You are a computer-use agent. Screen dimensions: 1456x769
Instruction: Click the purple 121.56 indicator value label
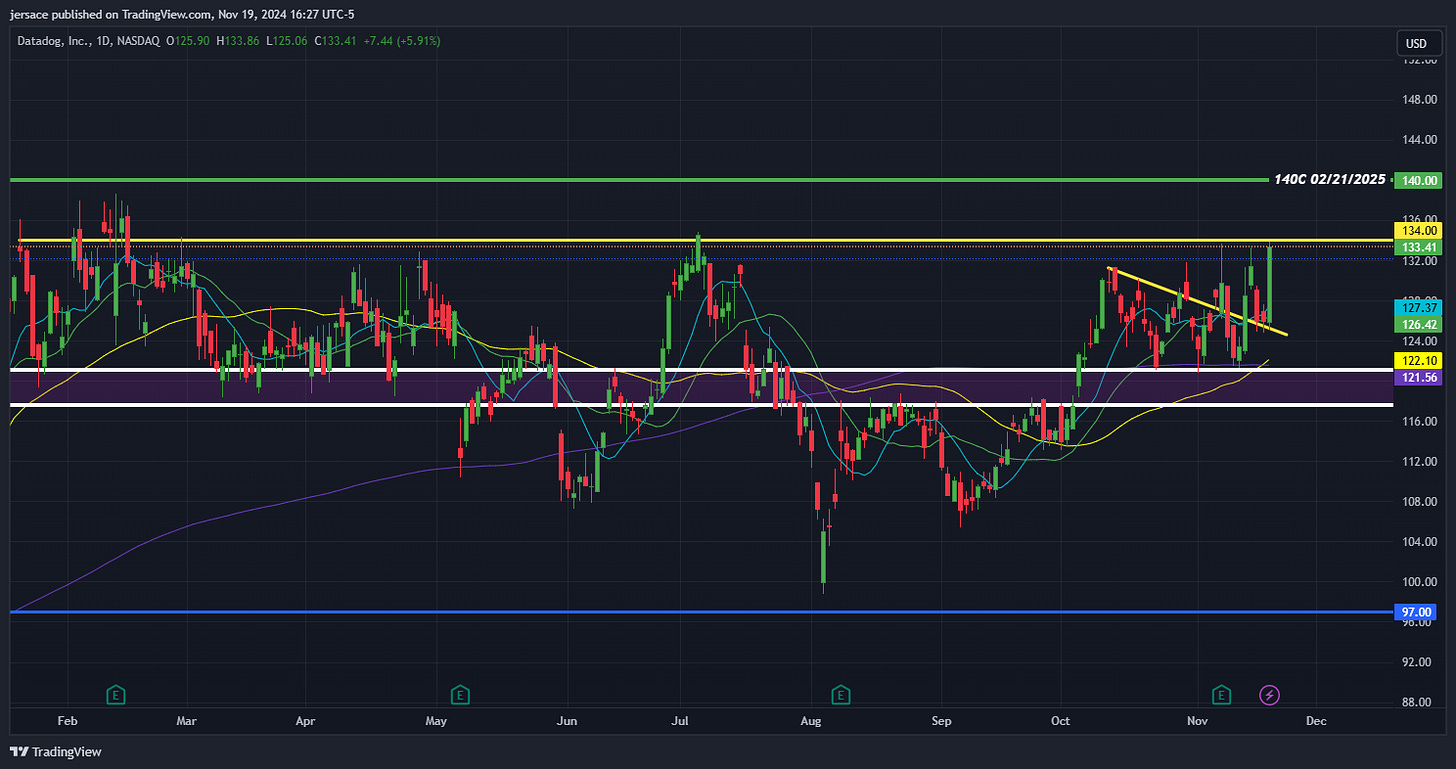[1420, 376]
